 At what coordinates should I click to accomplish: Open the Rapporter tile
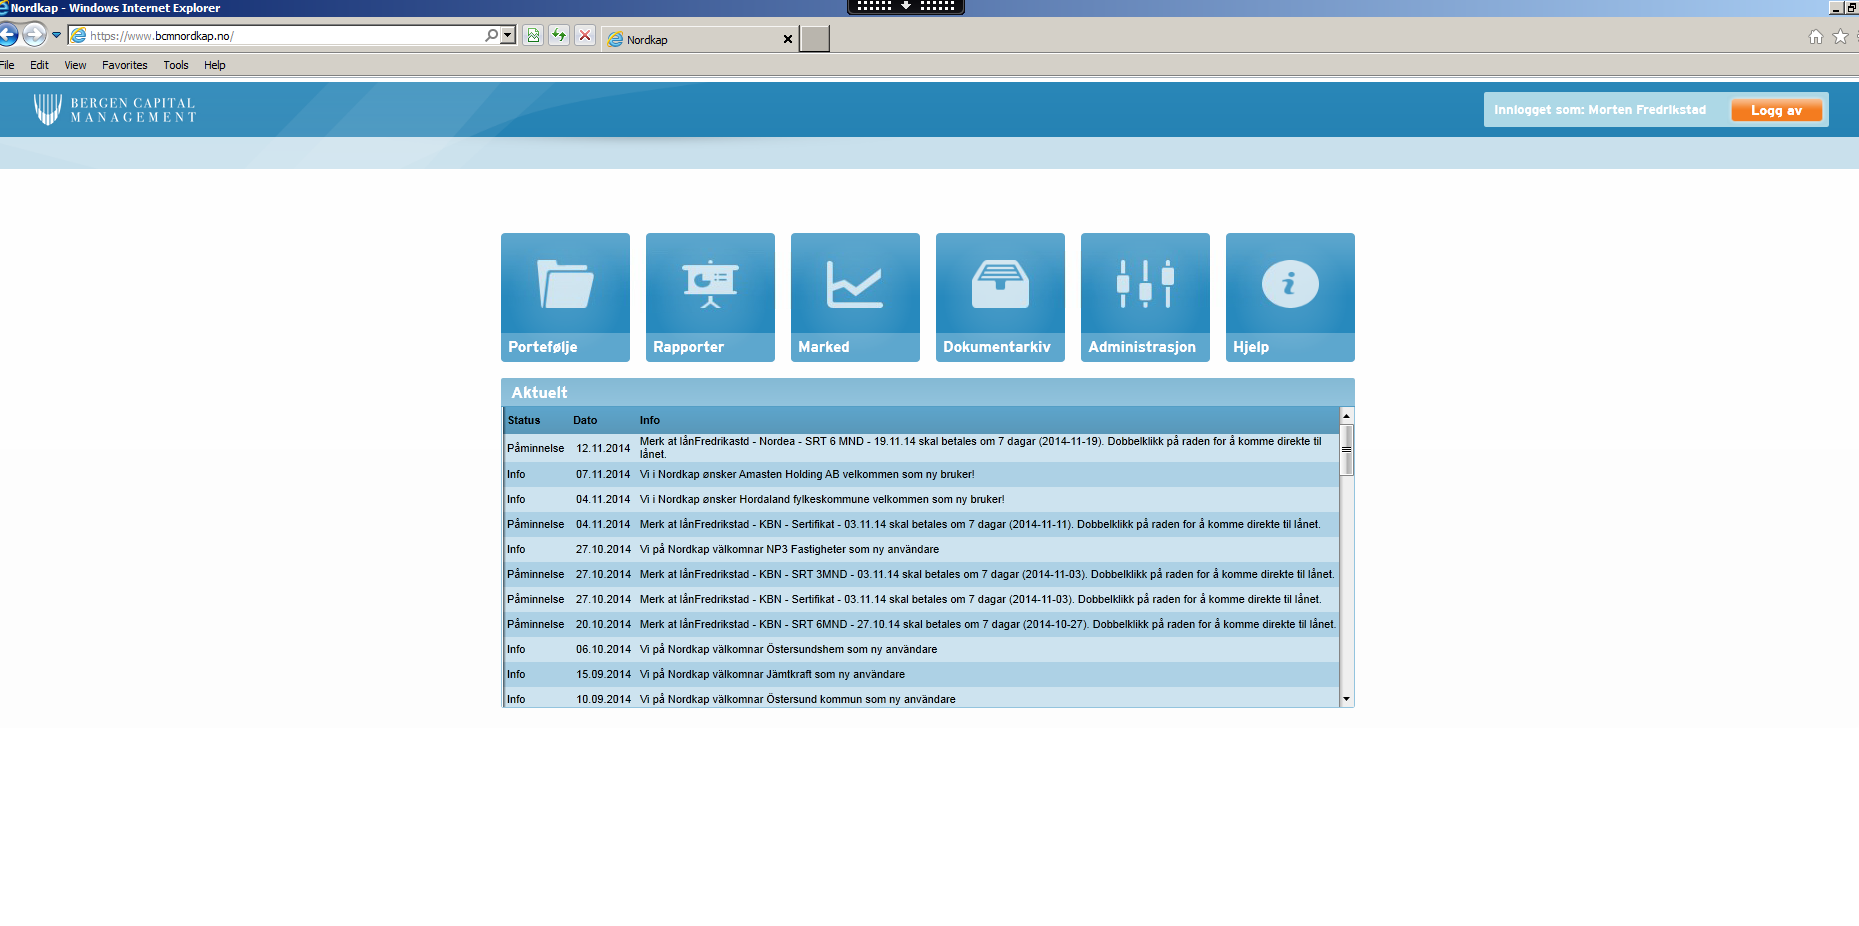pyautogui.click(x=710, y=297)
